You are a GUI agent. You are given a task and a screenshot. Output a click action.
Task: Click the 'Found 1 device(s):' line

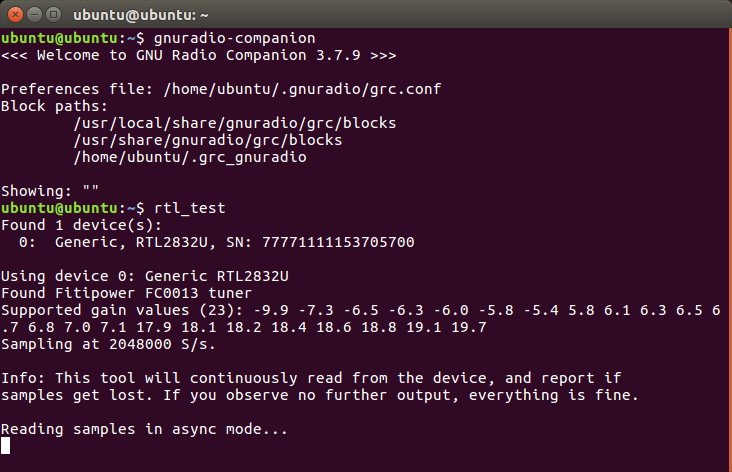82,225
